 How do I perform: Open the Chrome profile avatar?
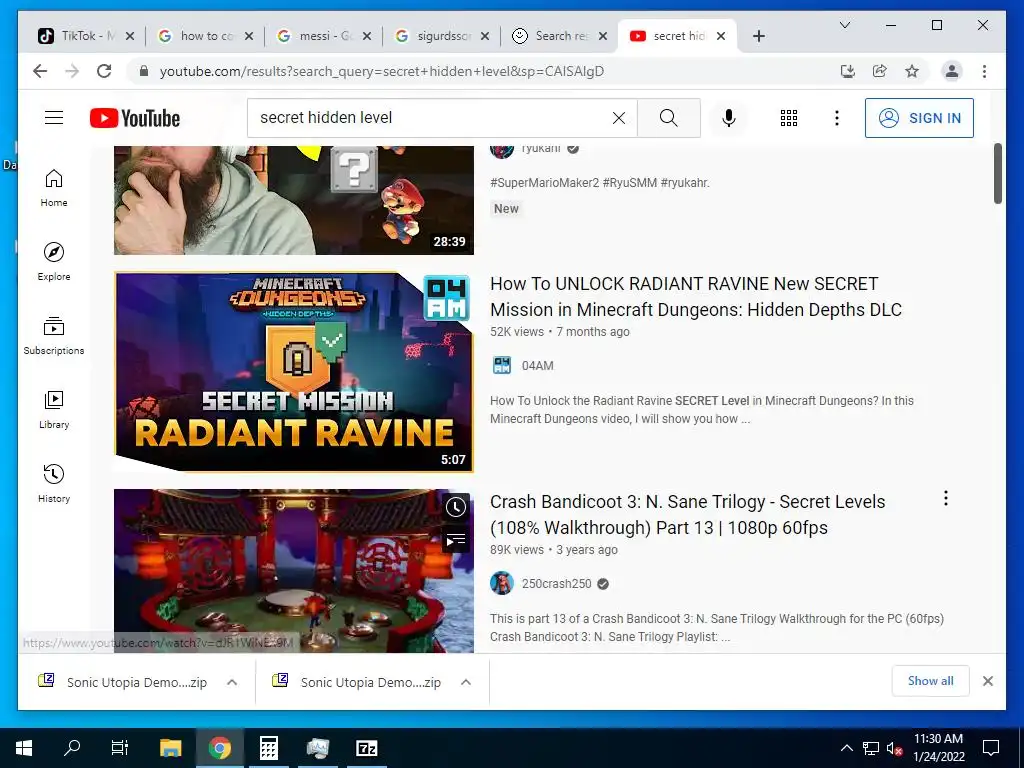pos(952,71)
